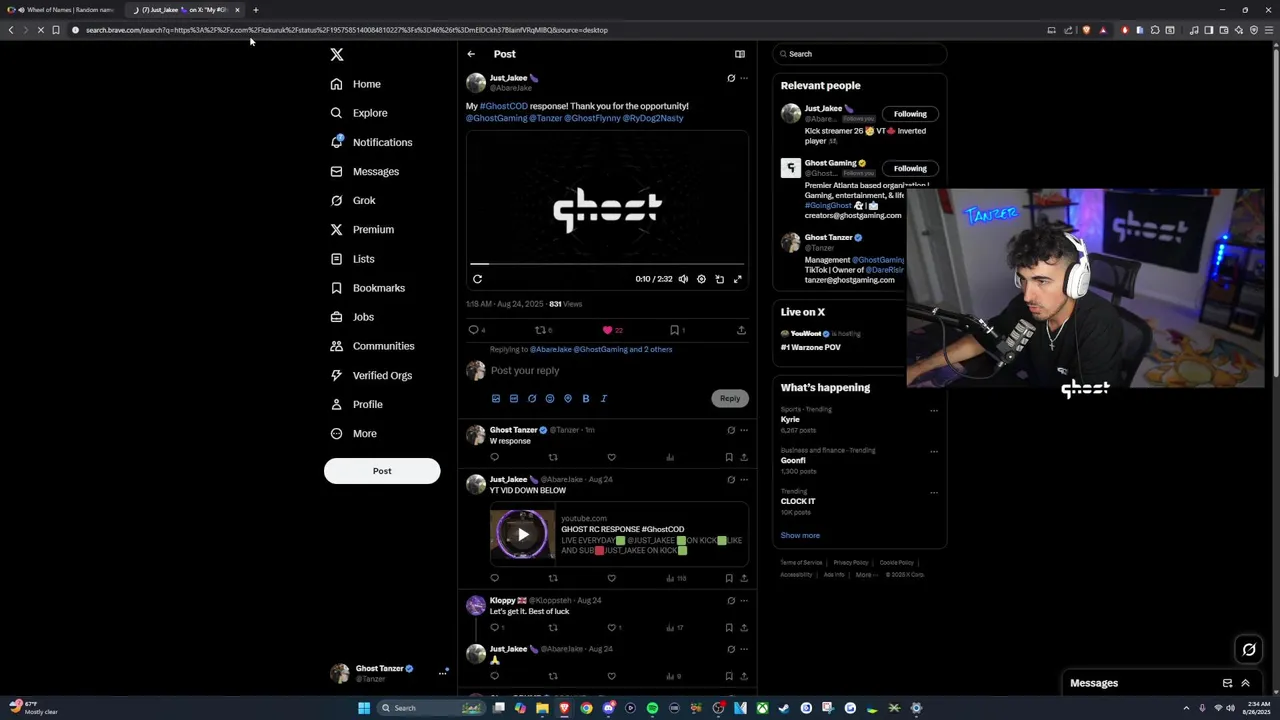
Task: Open the #GhostCOD hashtag link in the main post
Action: 503,106
